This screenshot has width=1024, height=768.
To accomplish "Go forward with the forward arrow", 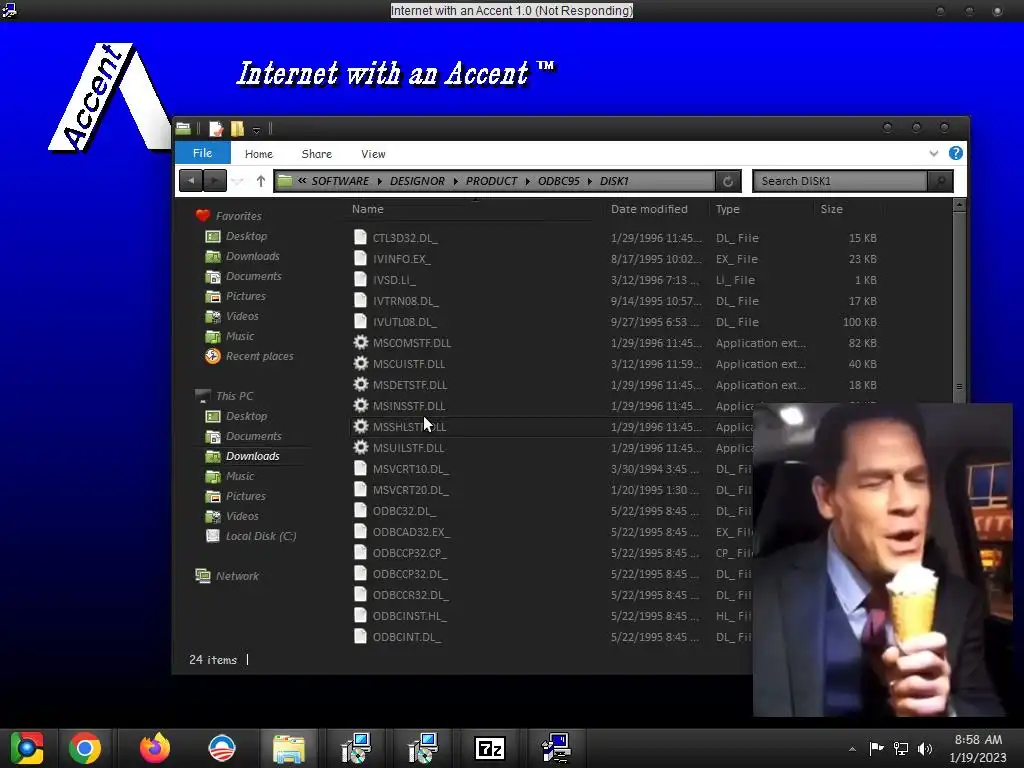I will 215,181.
